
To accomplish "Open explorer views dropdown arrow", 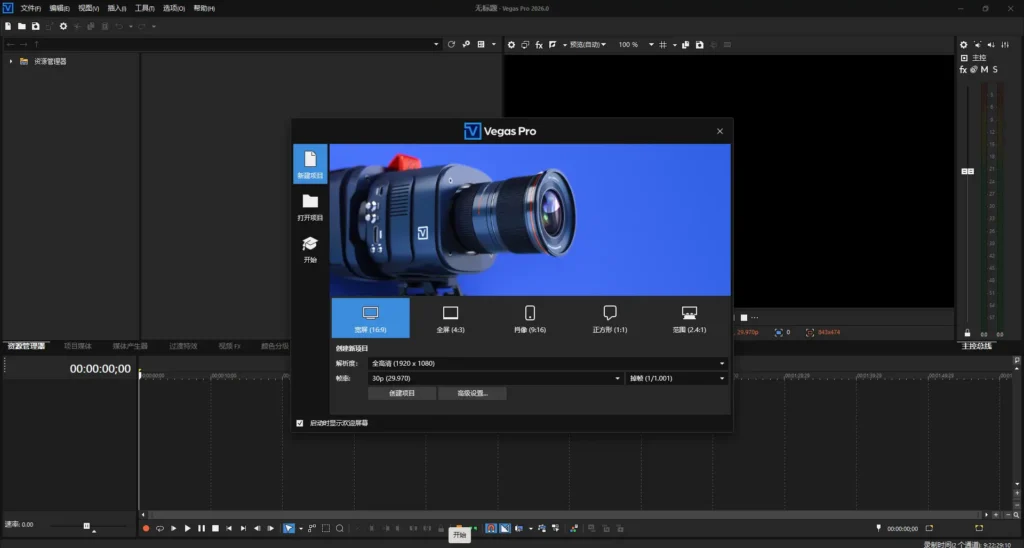I will [x=494, y=44].
